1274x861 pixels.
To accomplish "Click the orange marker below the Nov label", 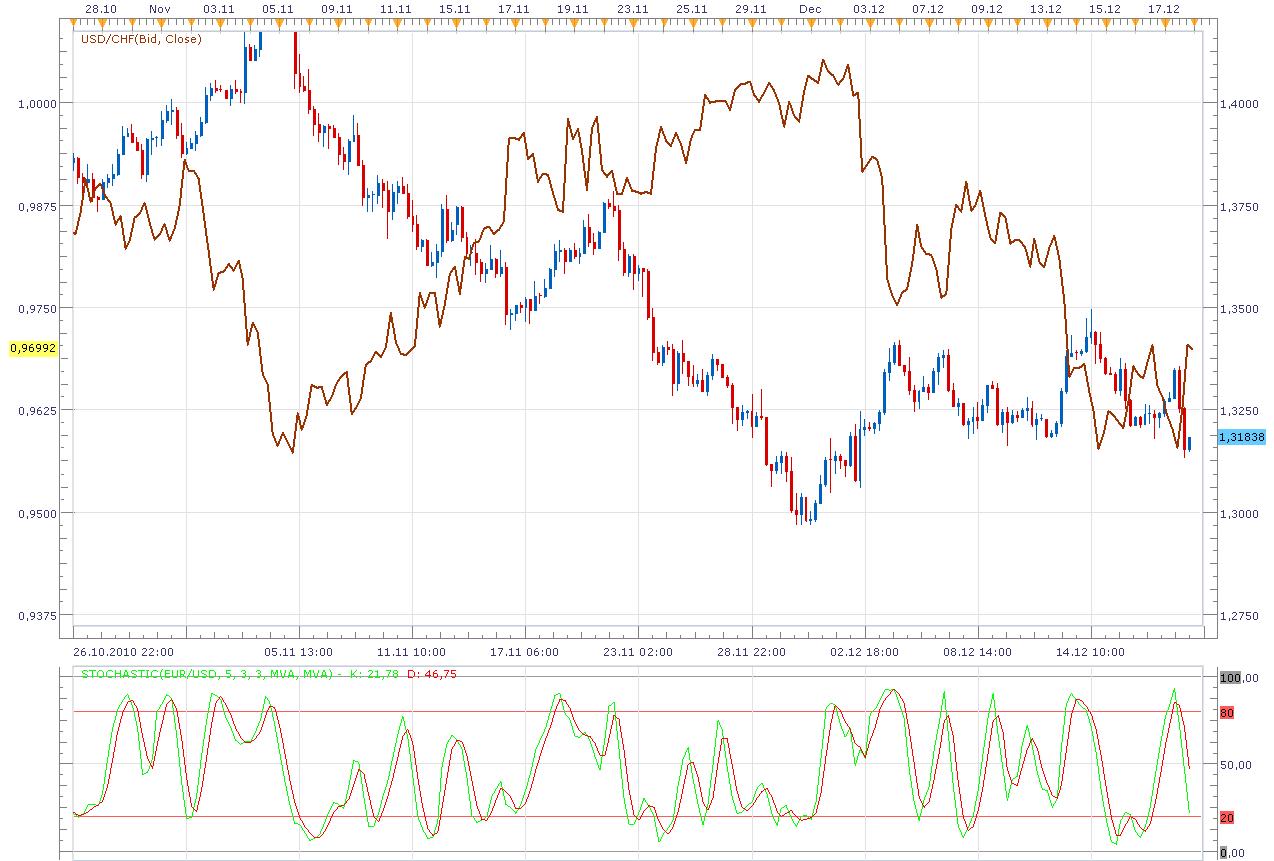I will click(159, 21).
